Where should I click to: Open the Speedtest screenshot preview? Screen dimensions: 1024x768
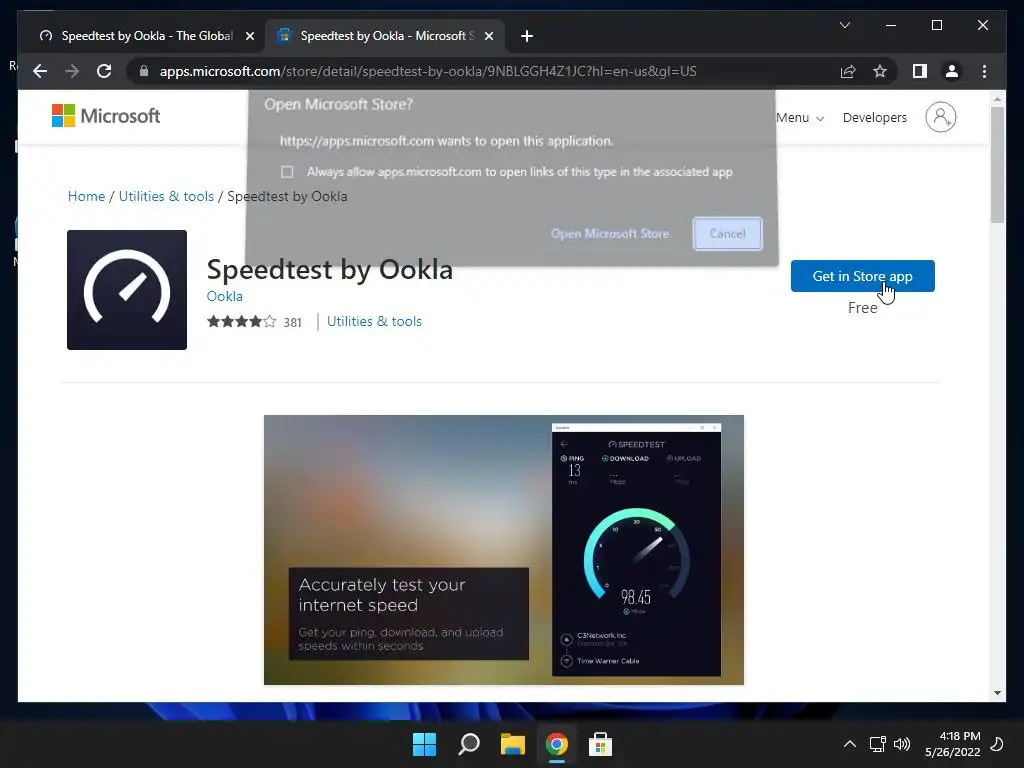click(504, 550)
